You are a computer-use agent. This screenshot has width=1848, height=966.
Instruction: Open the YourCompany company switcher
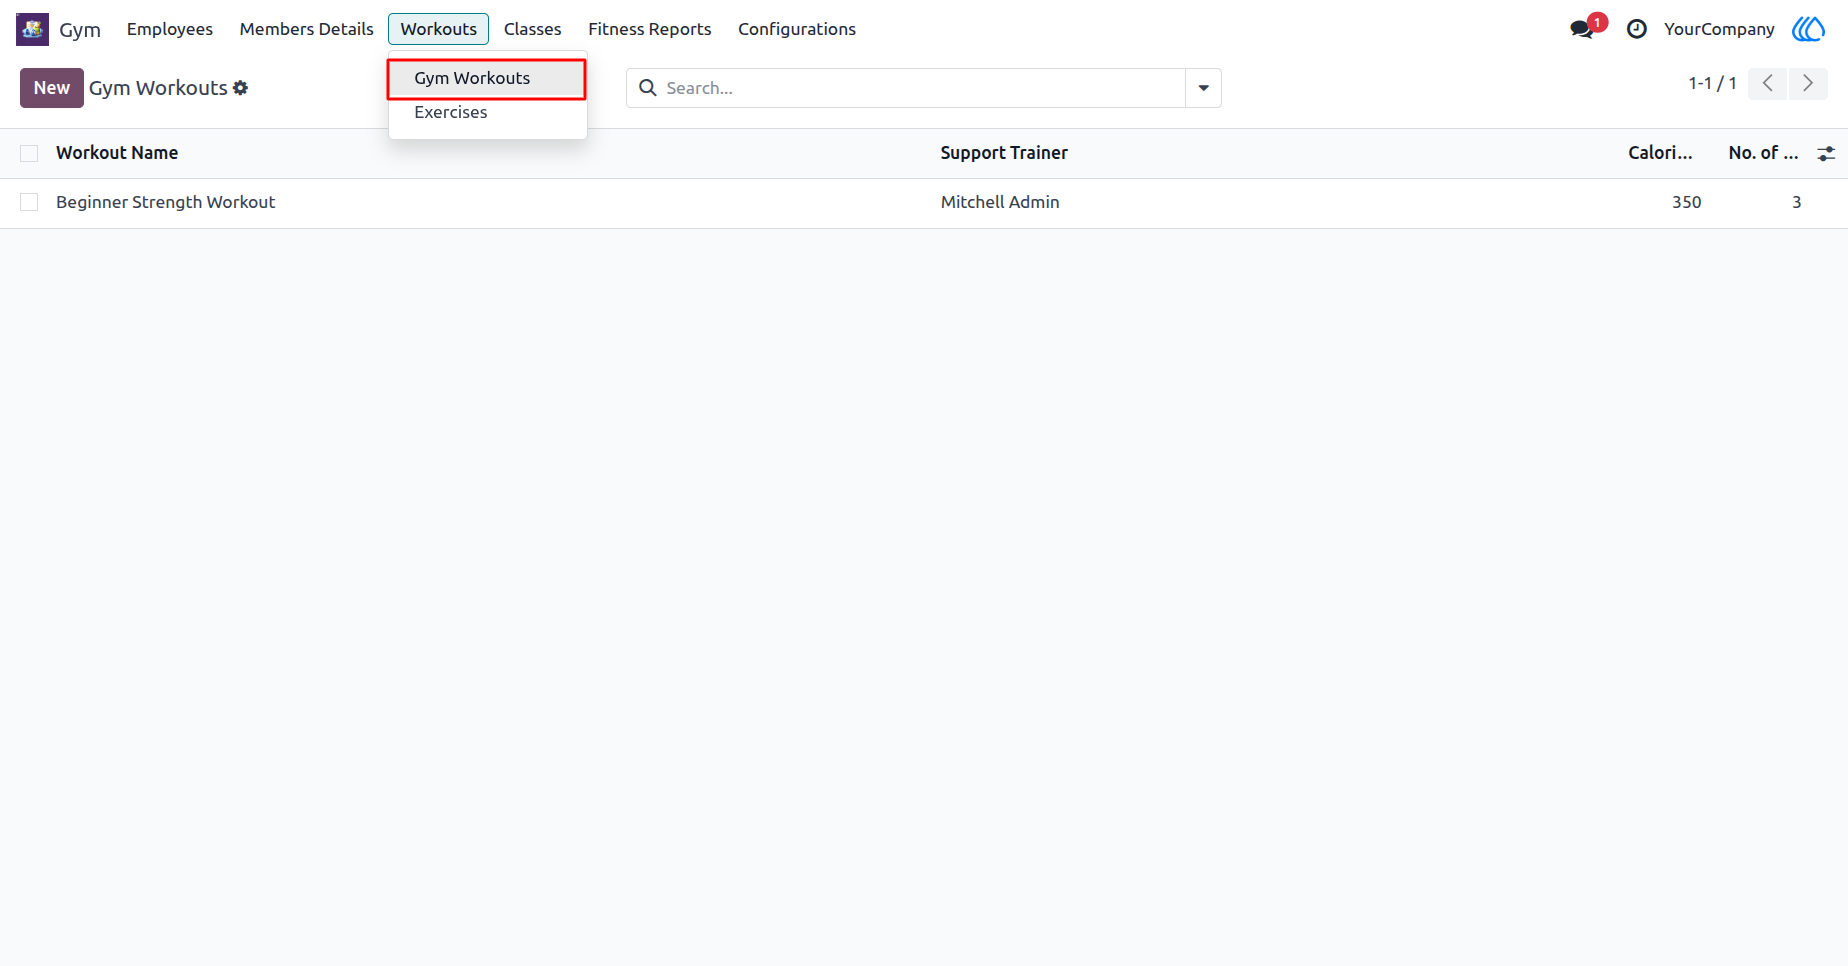(x=1719, y=29)
